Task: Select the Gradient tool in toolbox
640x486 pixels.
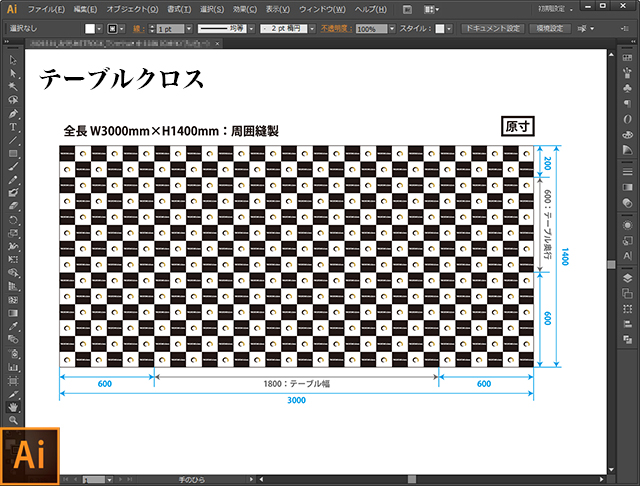Action: pyautogui.click(x=13, y=313)
